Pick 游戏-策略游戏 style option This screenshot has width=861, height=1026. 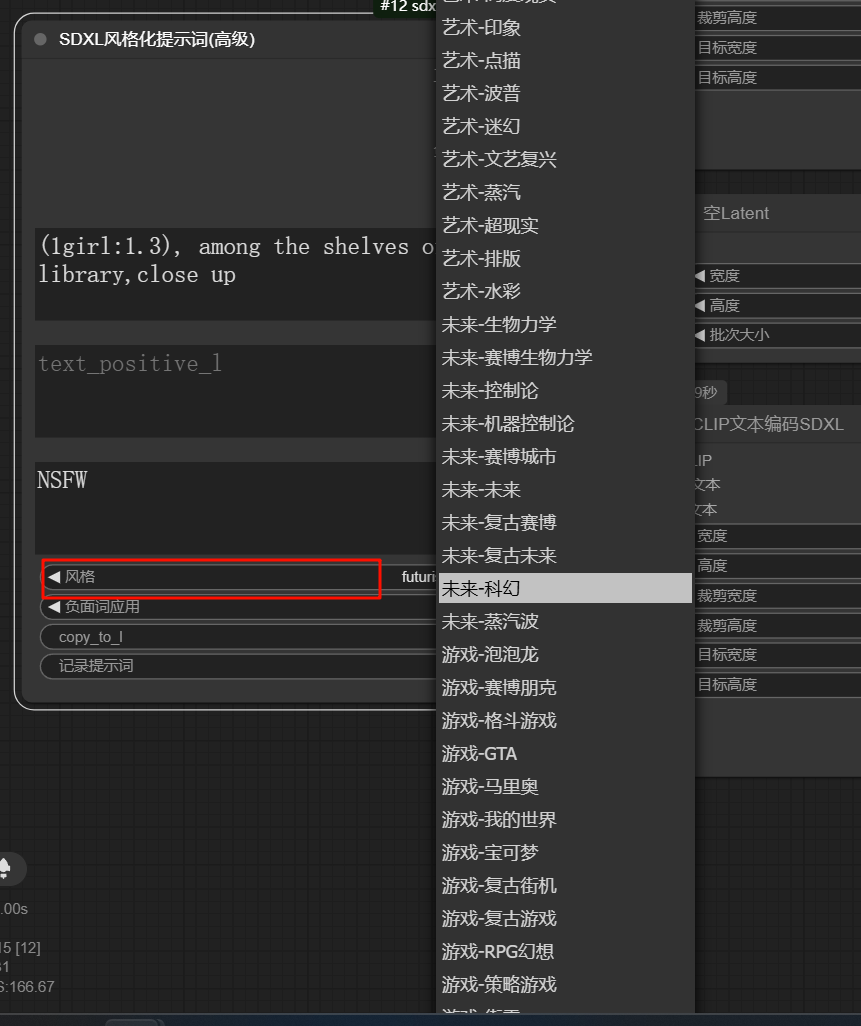tap(565, 984)
